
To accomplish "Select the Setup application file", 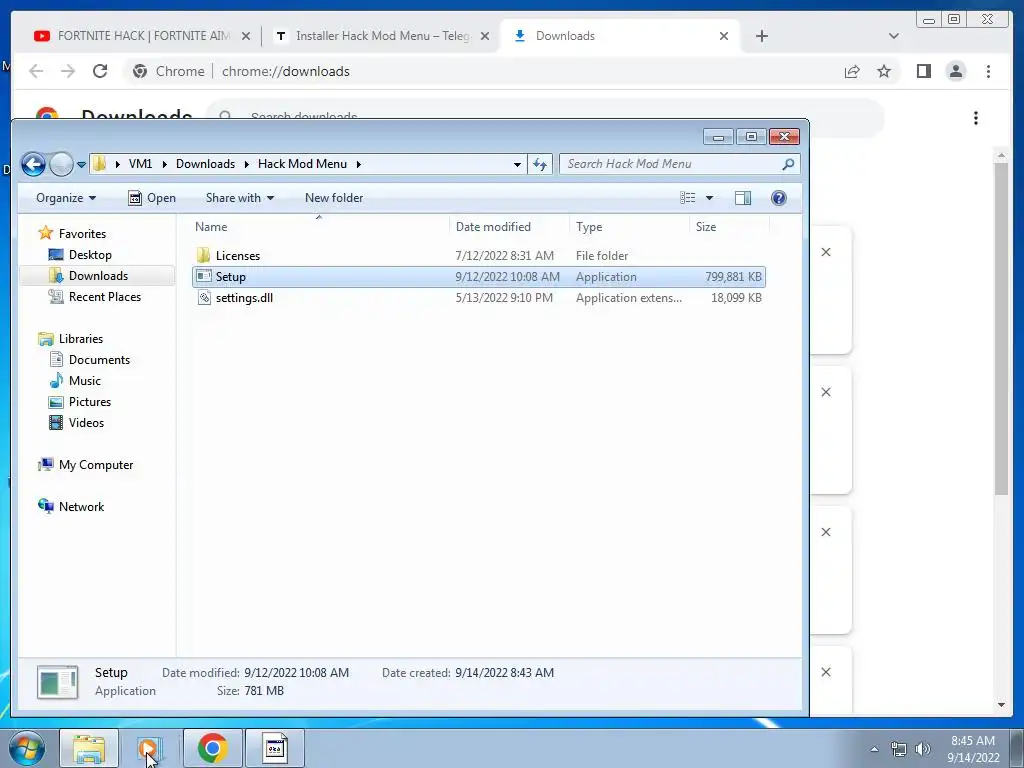I will pyautogui.click(x=479, y=277).
